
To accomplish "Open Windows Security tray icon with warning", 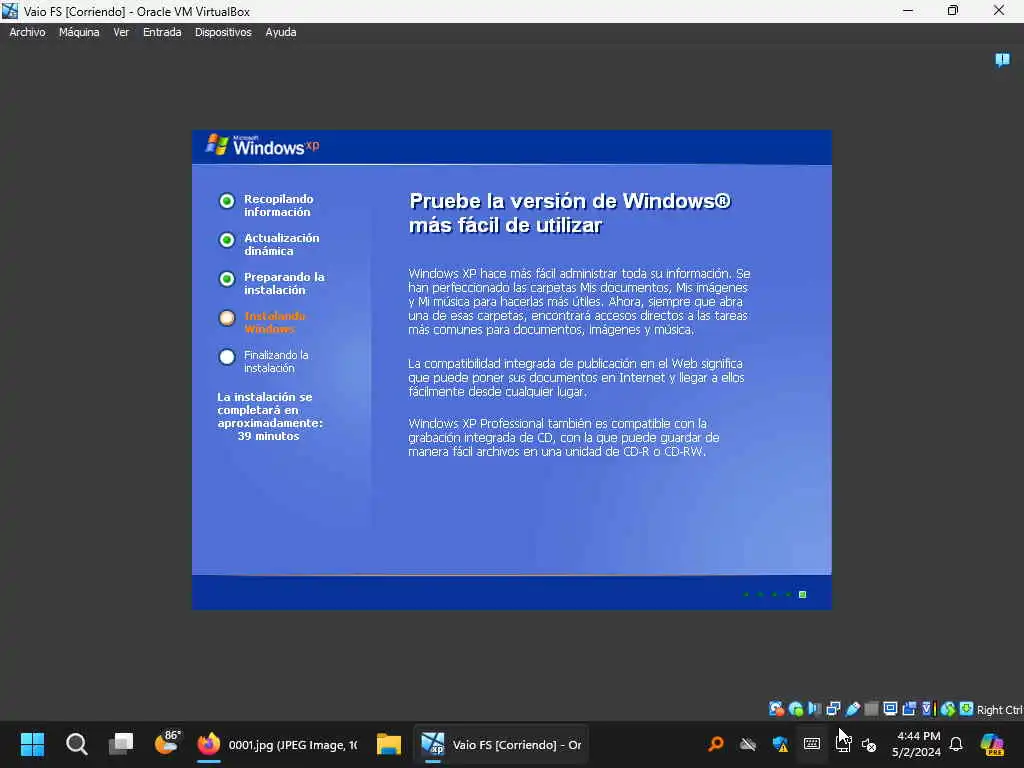I will [x=780, y=744].
